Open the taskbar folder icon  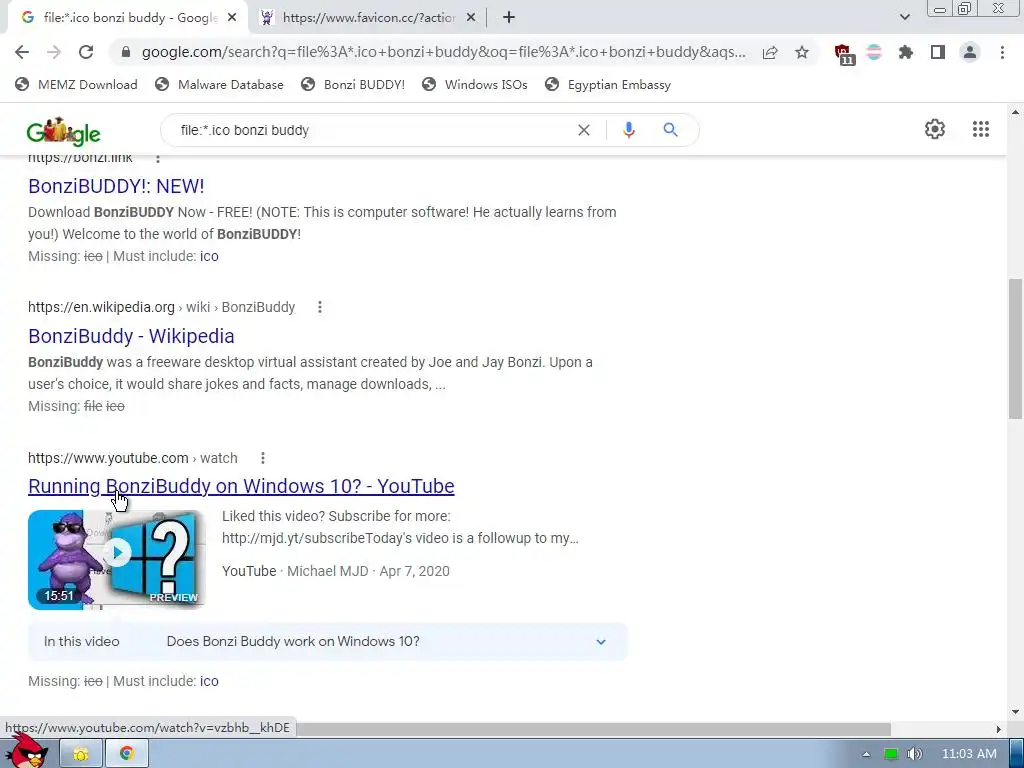tap(81, 754)
